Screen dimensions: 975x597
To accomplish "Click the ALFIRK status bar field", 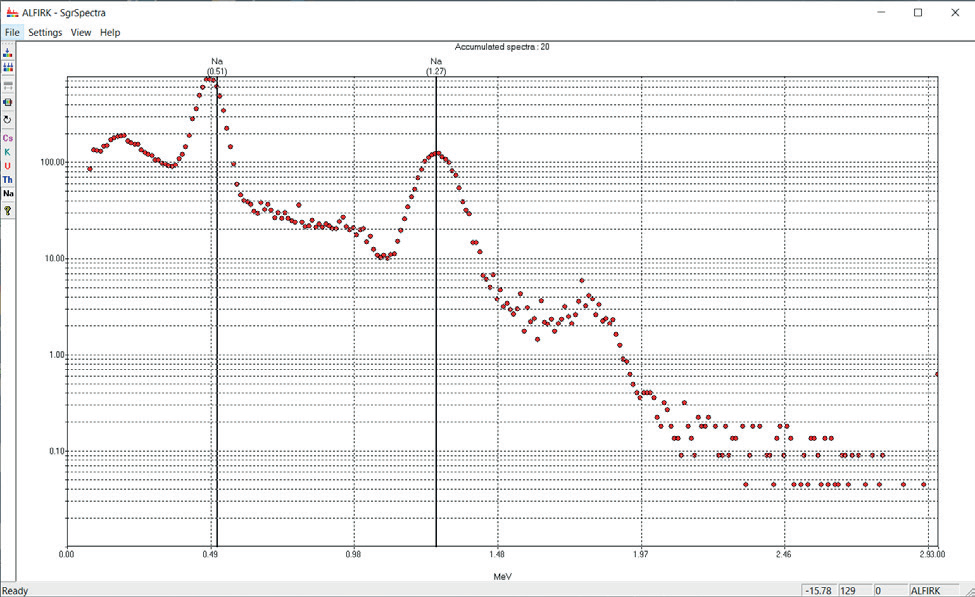I will (932, 590).
